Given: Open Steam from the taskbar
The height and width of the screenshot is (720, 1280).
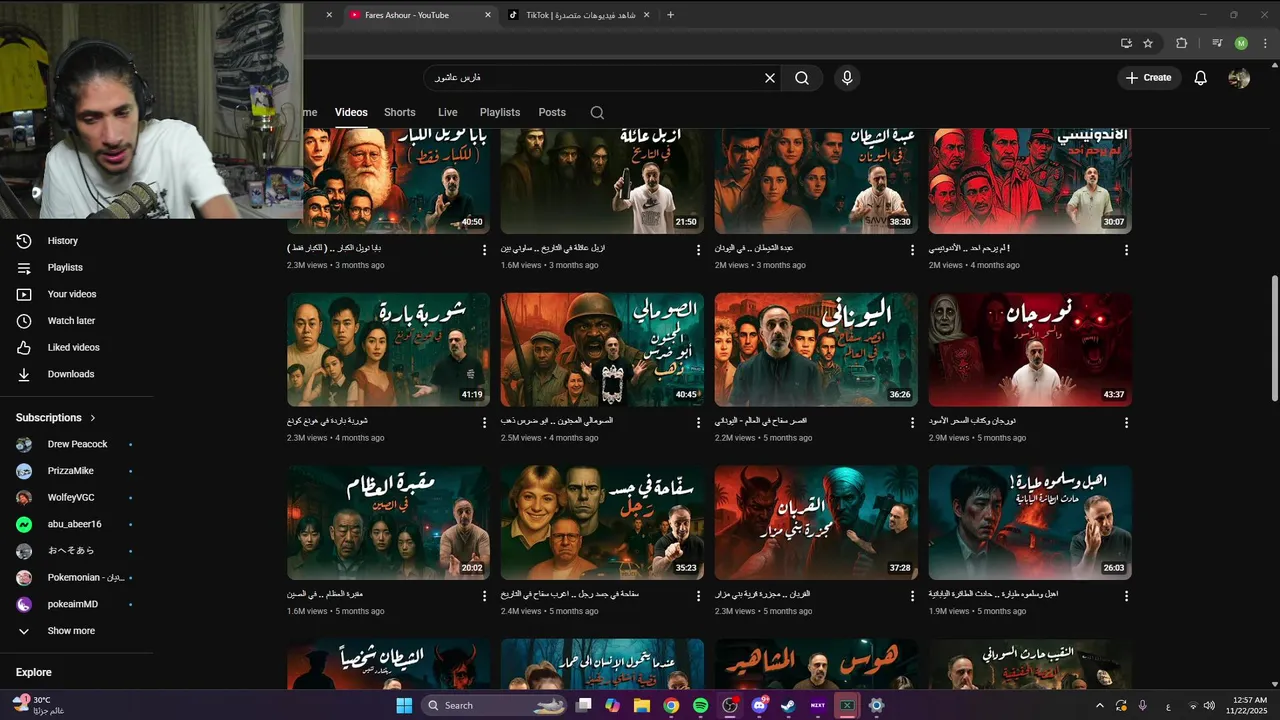Looking at the screenshot, I should [788, 705].
